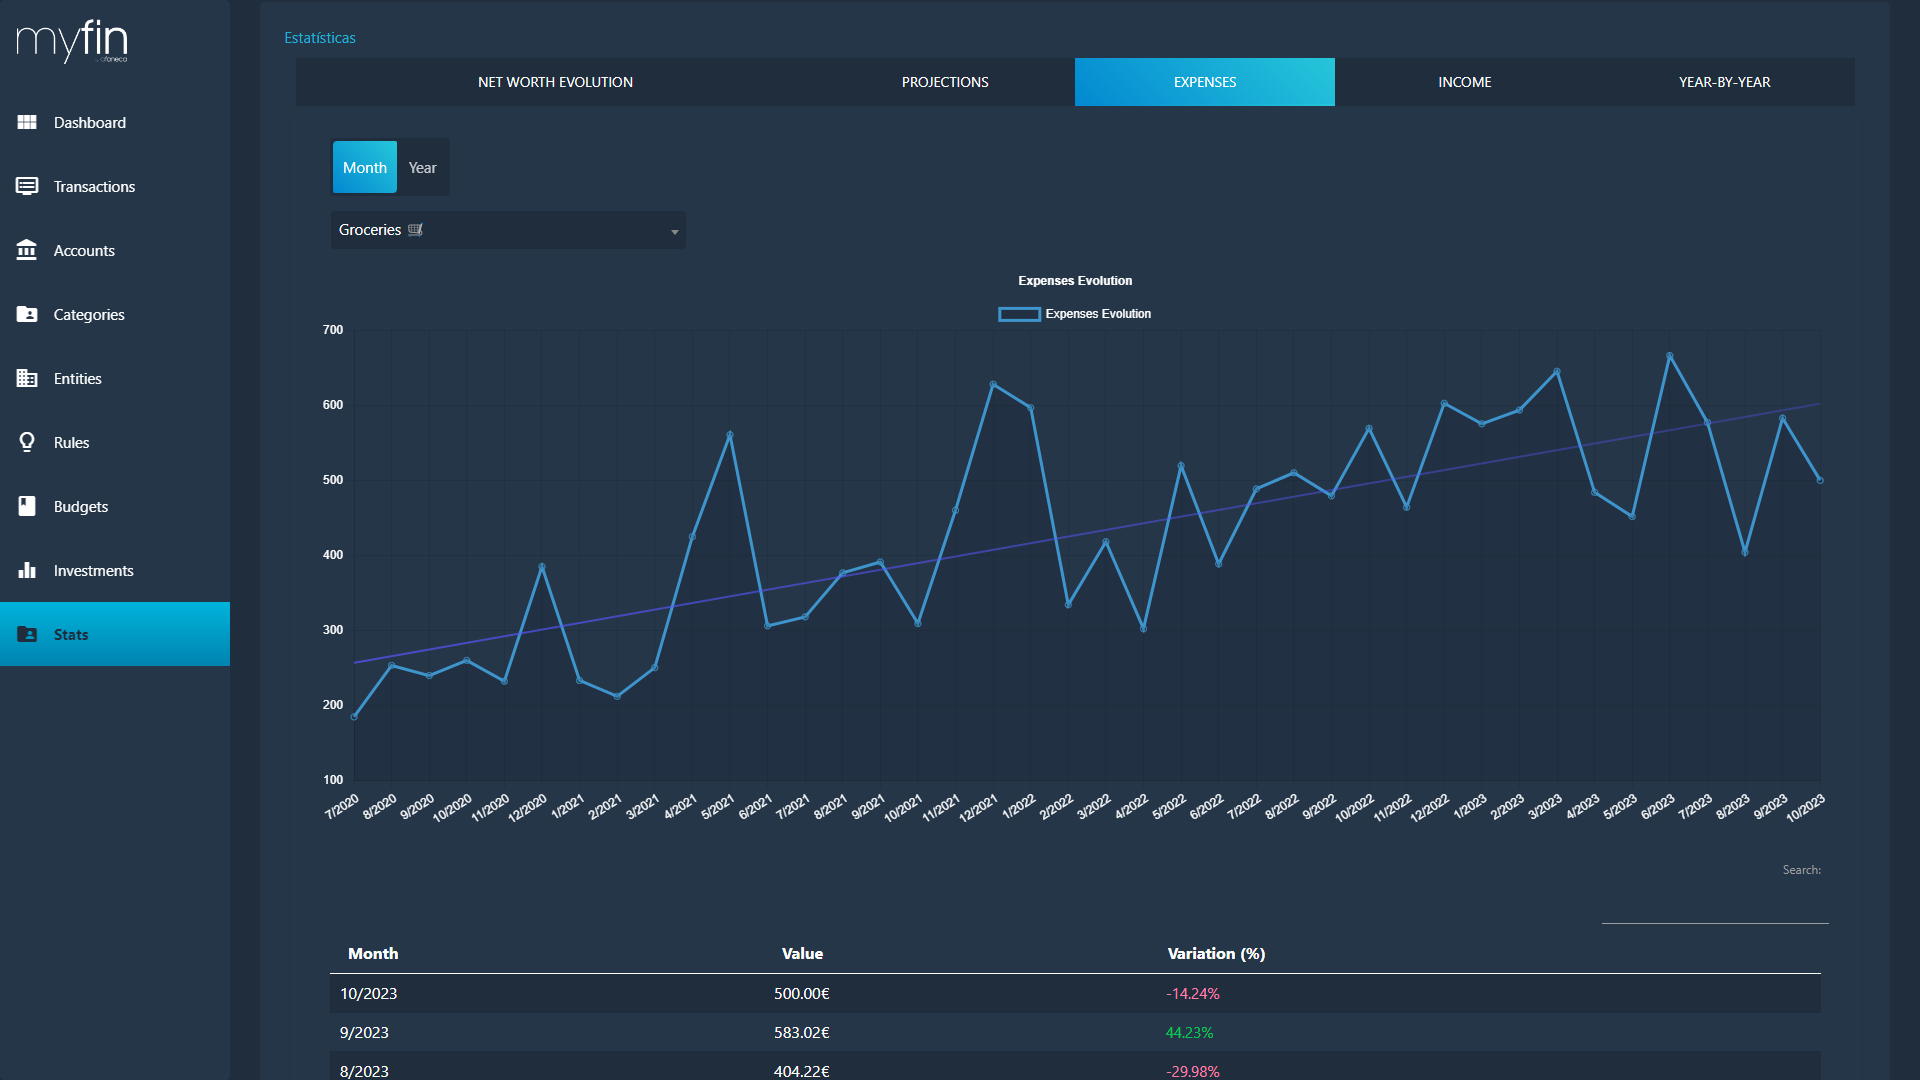The image size is (1920, 1080).
Task: Sort table by Value column
Action: coord(802,954)
